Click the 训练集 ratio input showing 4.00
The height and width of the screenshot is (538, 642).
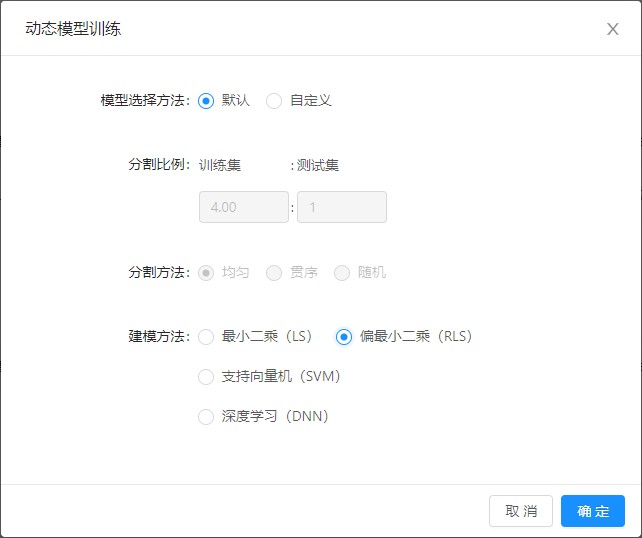point(244,207)
